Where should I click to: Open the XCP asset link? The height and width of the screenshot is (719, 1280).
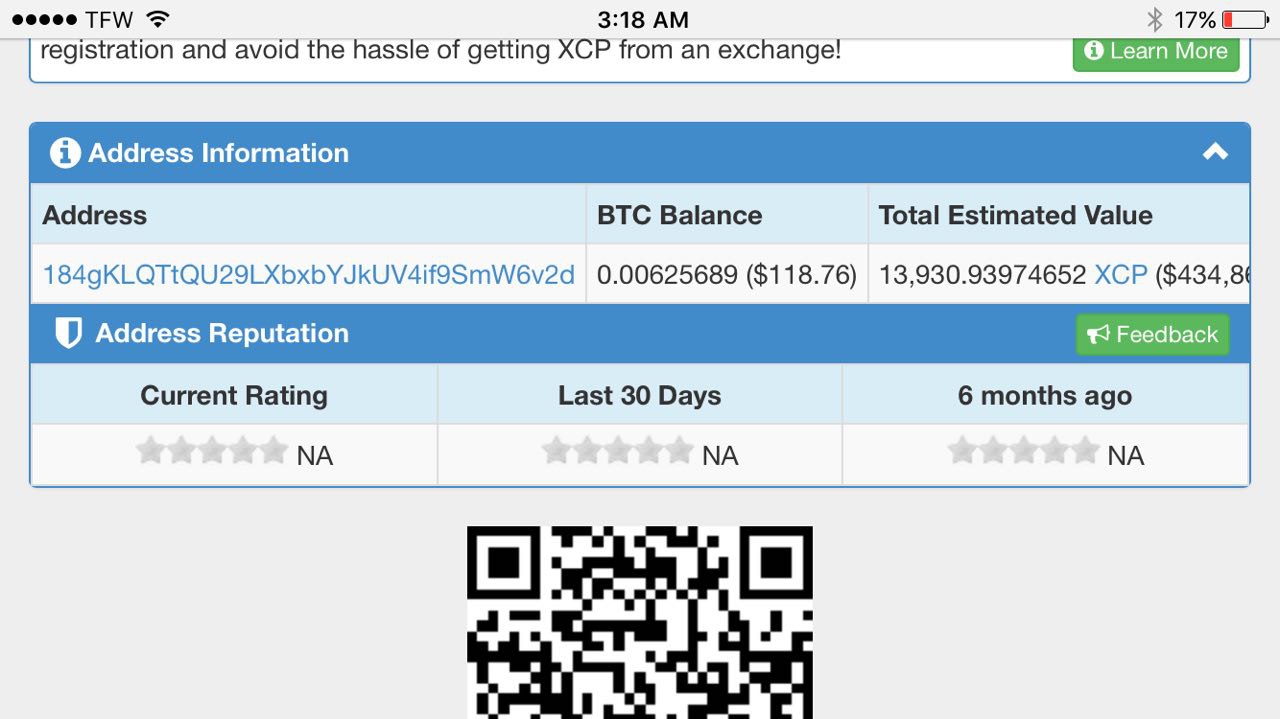click(1121, 274)
